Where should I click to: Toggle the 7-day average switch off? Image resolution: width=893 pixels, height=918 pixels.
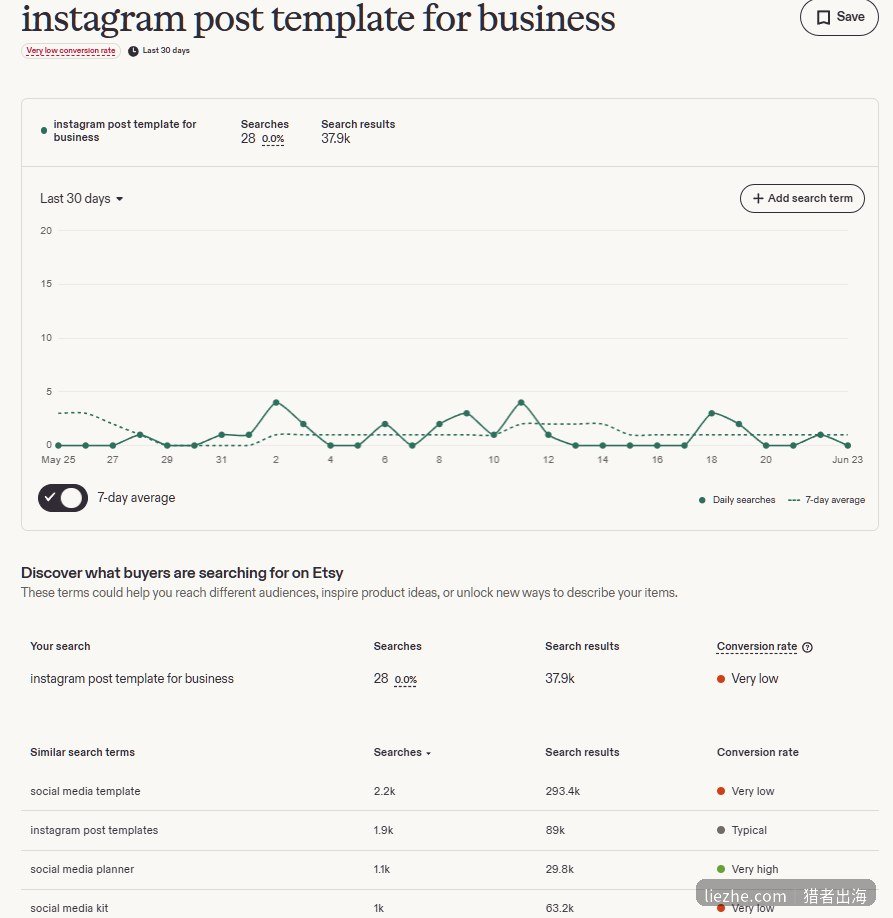63,498
